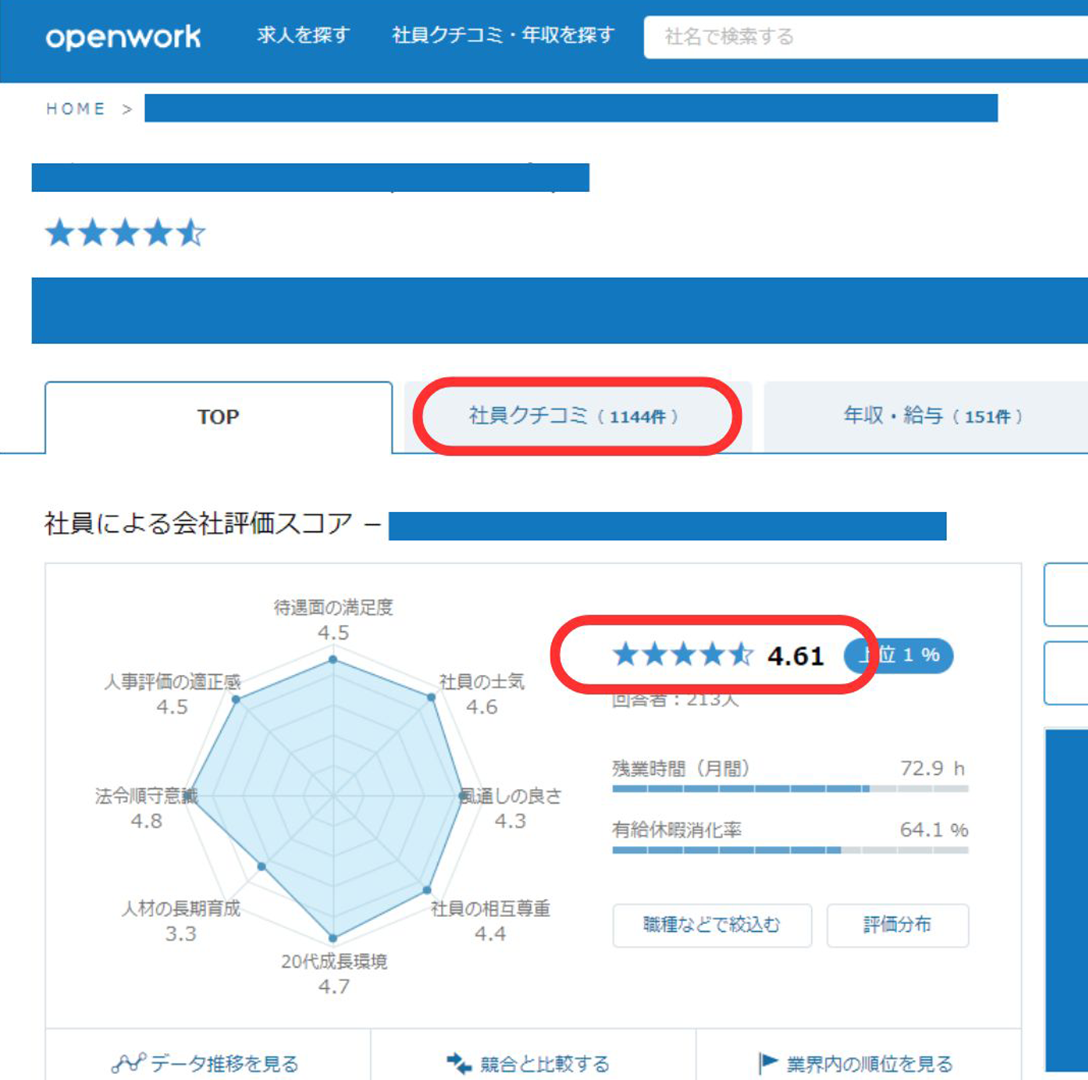Open the 求人を探す menu item

(303, 36)
